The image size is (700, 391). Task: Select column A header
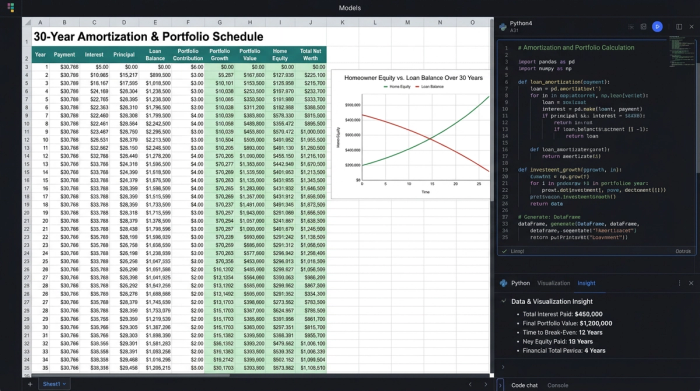pyautogui.click(x=40, y=22)
